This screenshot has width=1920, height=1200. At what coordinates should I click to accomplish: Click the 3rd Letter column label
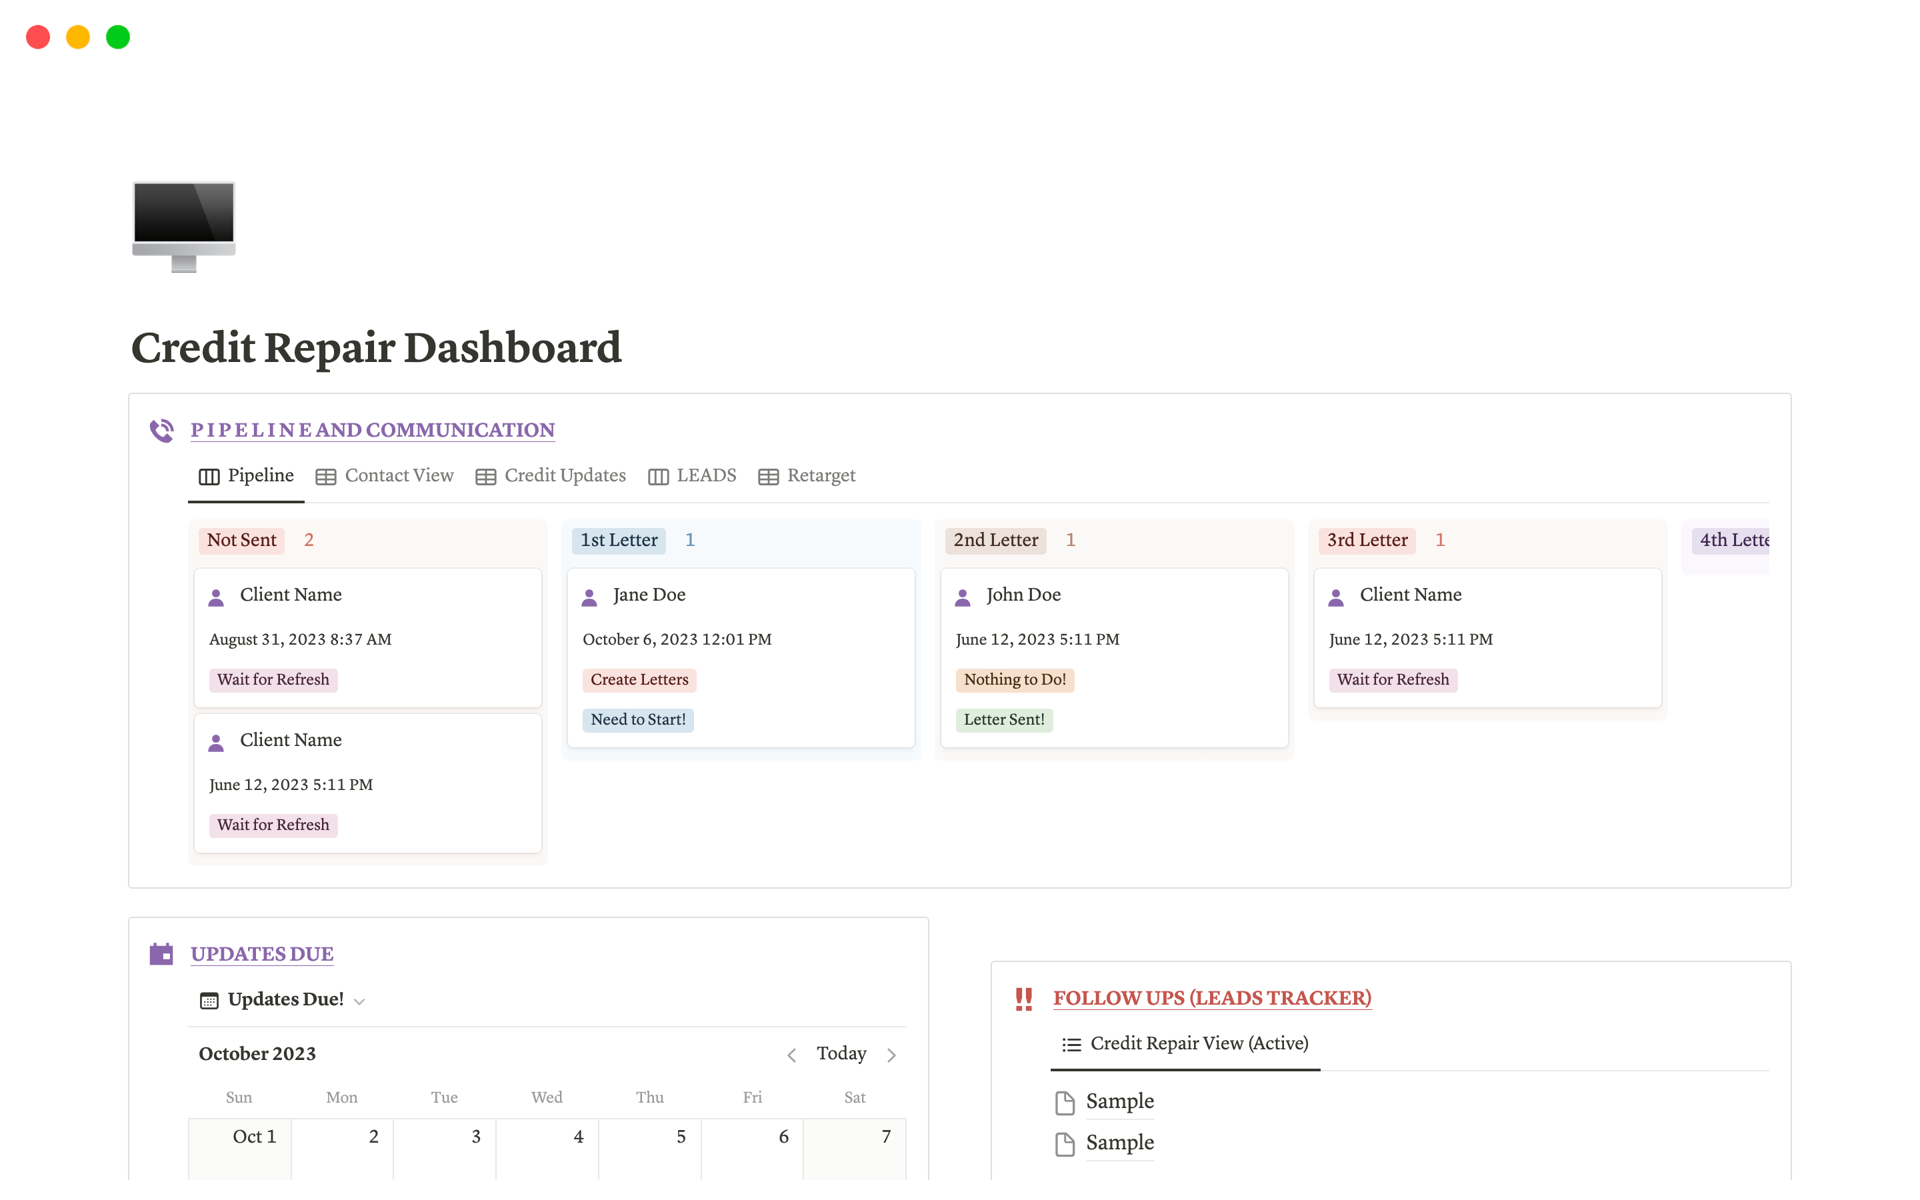[1367, 541]
